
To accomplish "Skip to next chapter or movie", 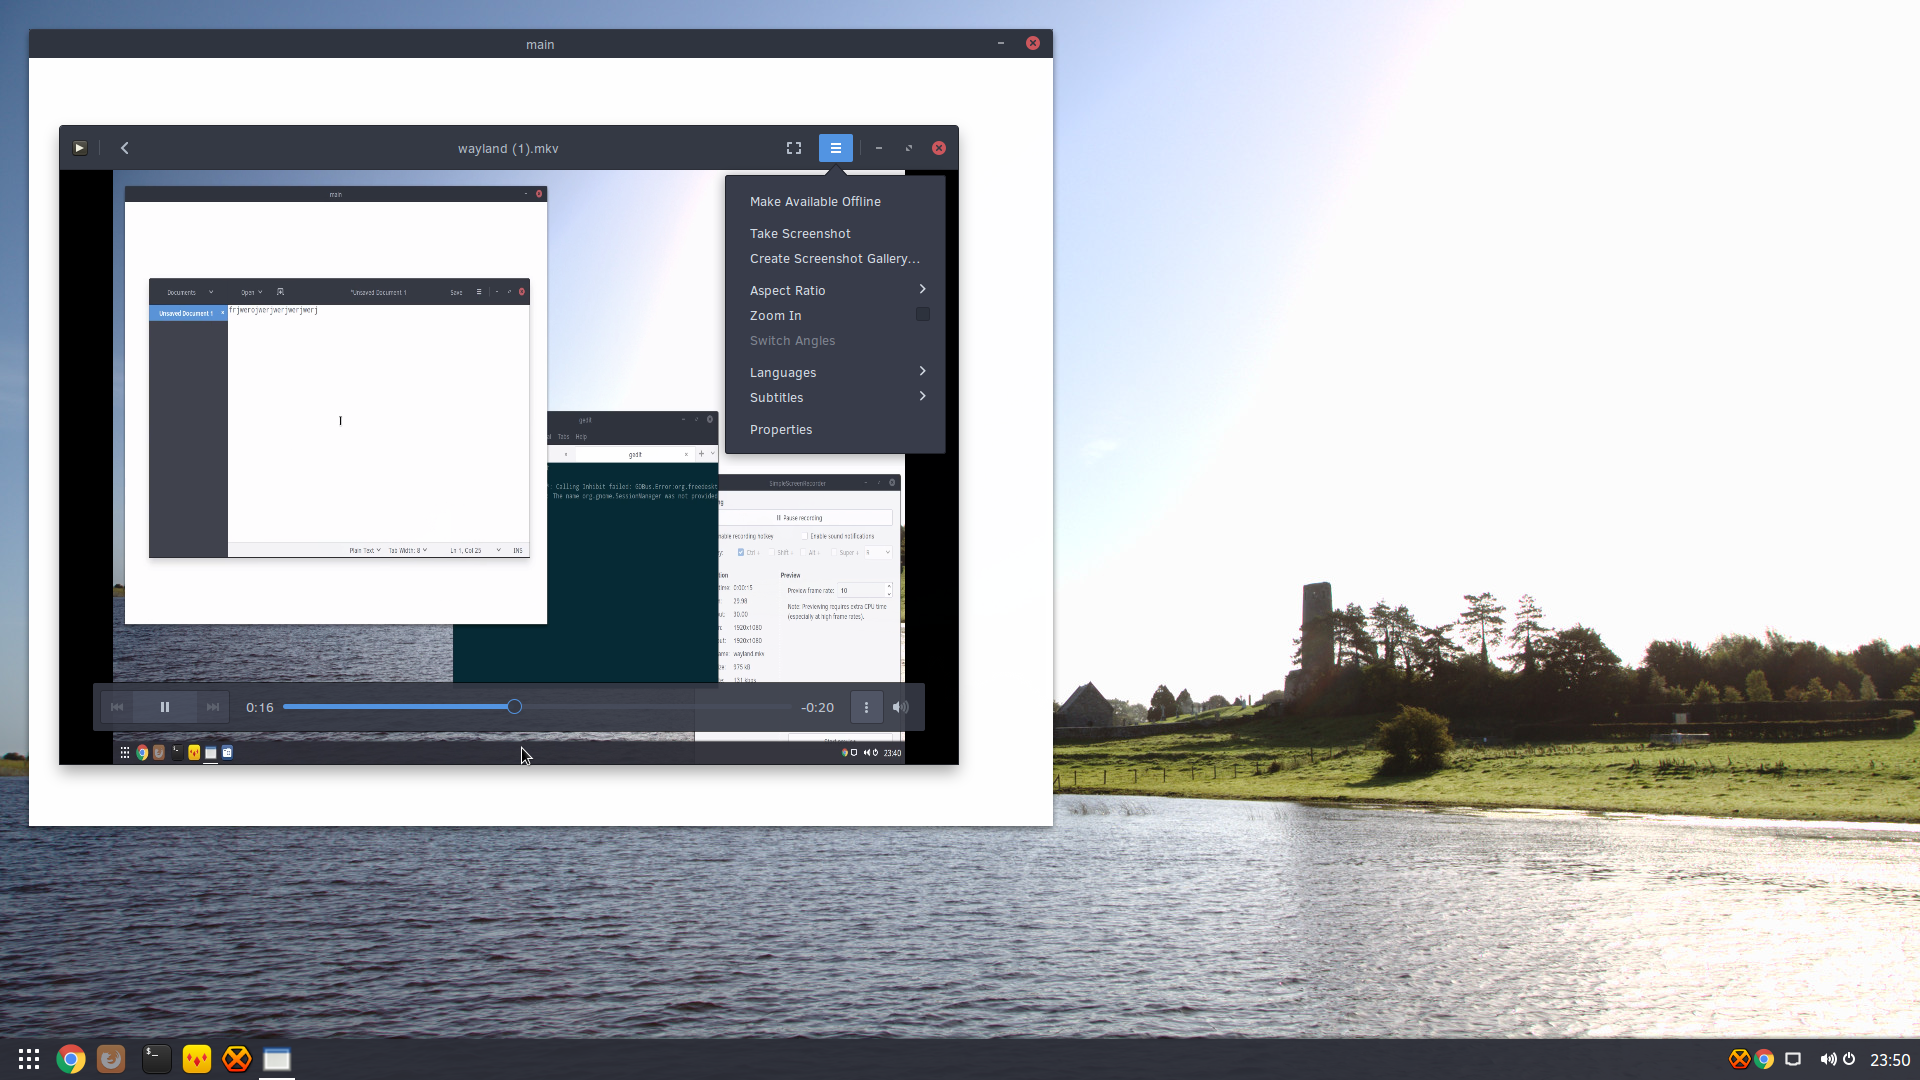I will [x=213, y=707].
